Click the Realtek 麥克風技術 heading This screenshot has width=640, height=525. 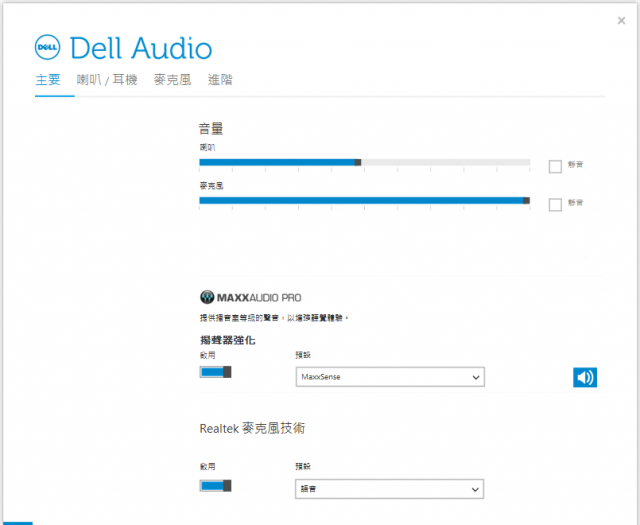click(x=252, y=428)
